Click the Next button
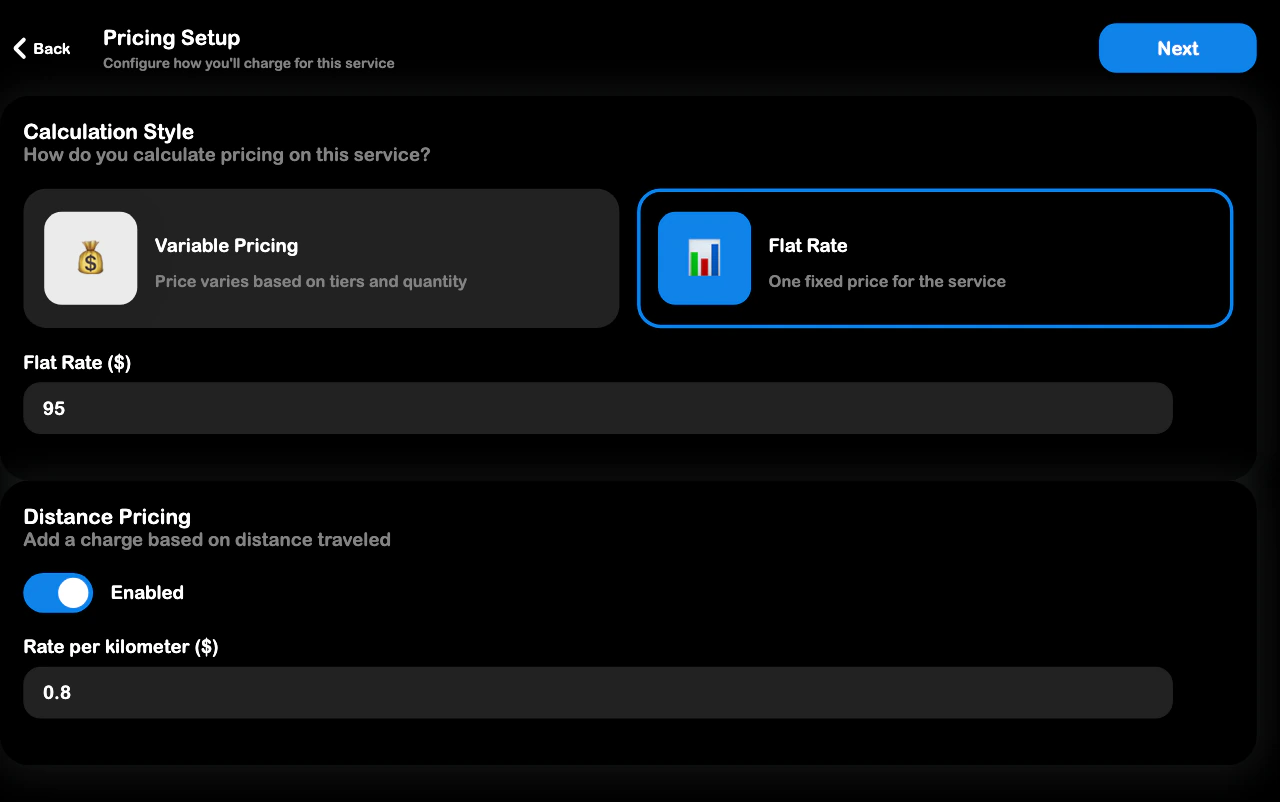The image size is (1280, 802). point(1177,48)
